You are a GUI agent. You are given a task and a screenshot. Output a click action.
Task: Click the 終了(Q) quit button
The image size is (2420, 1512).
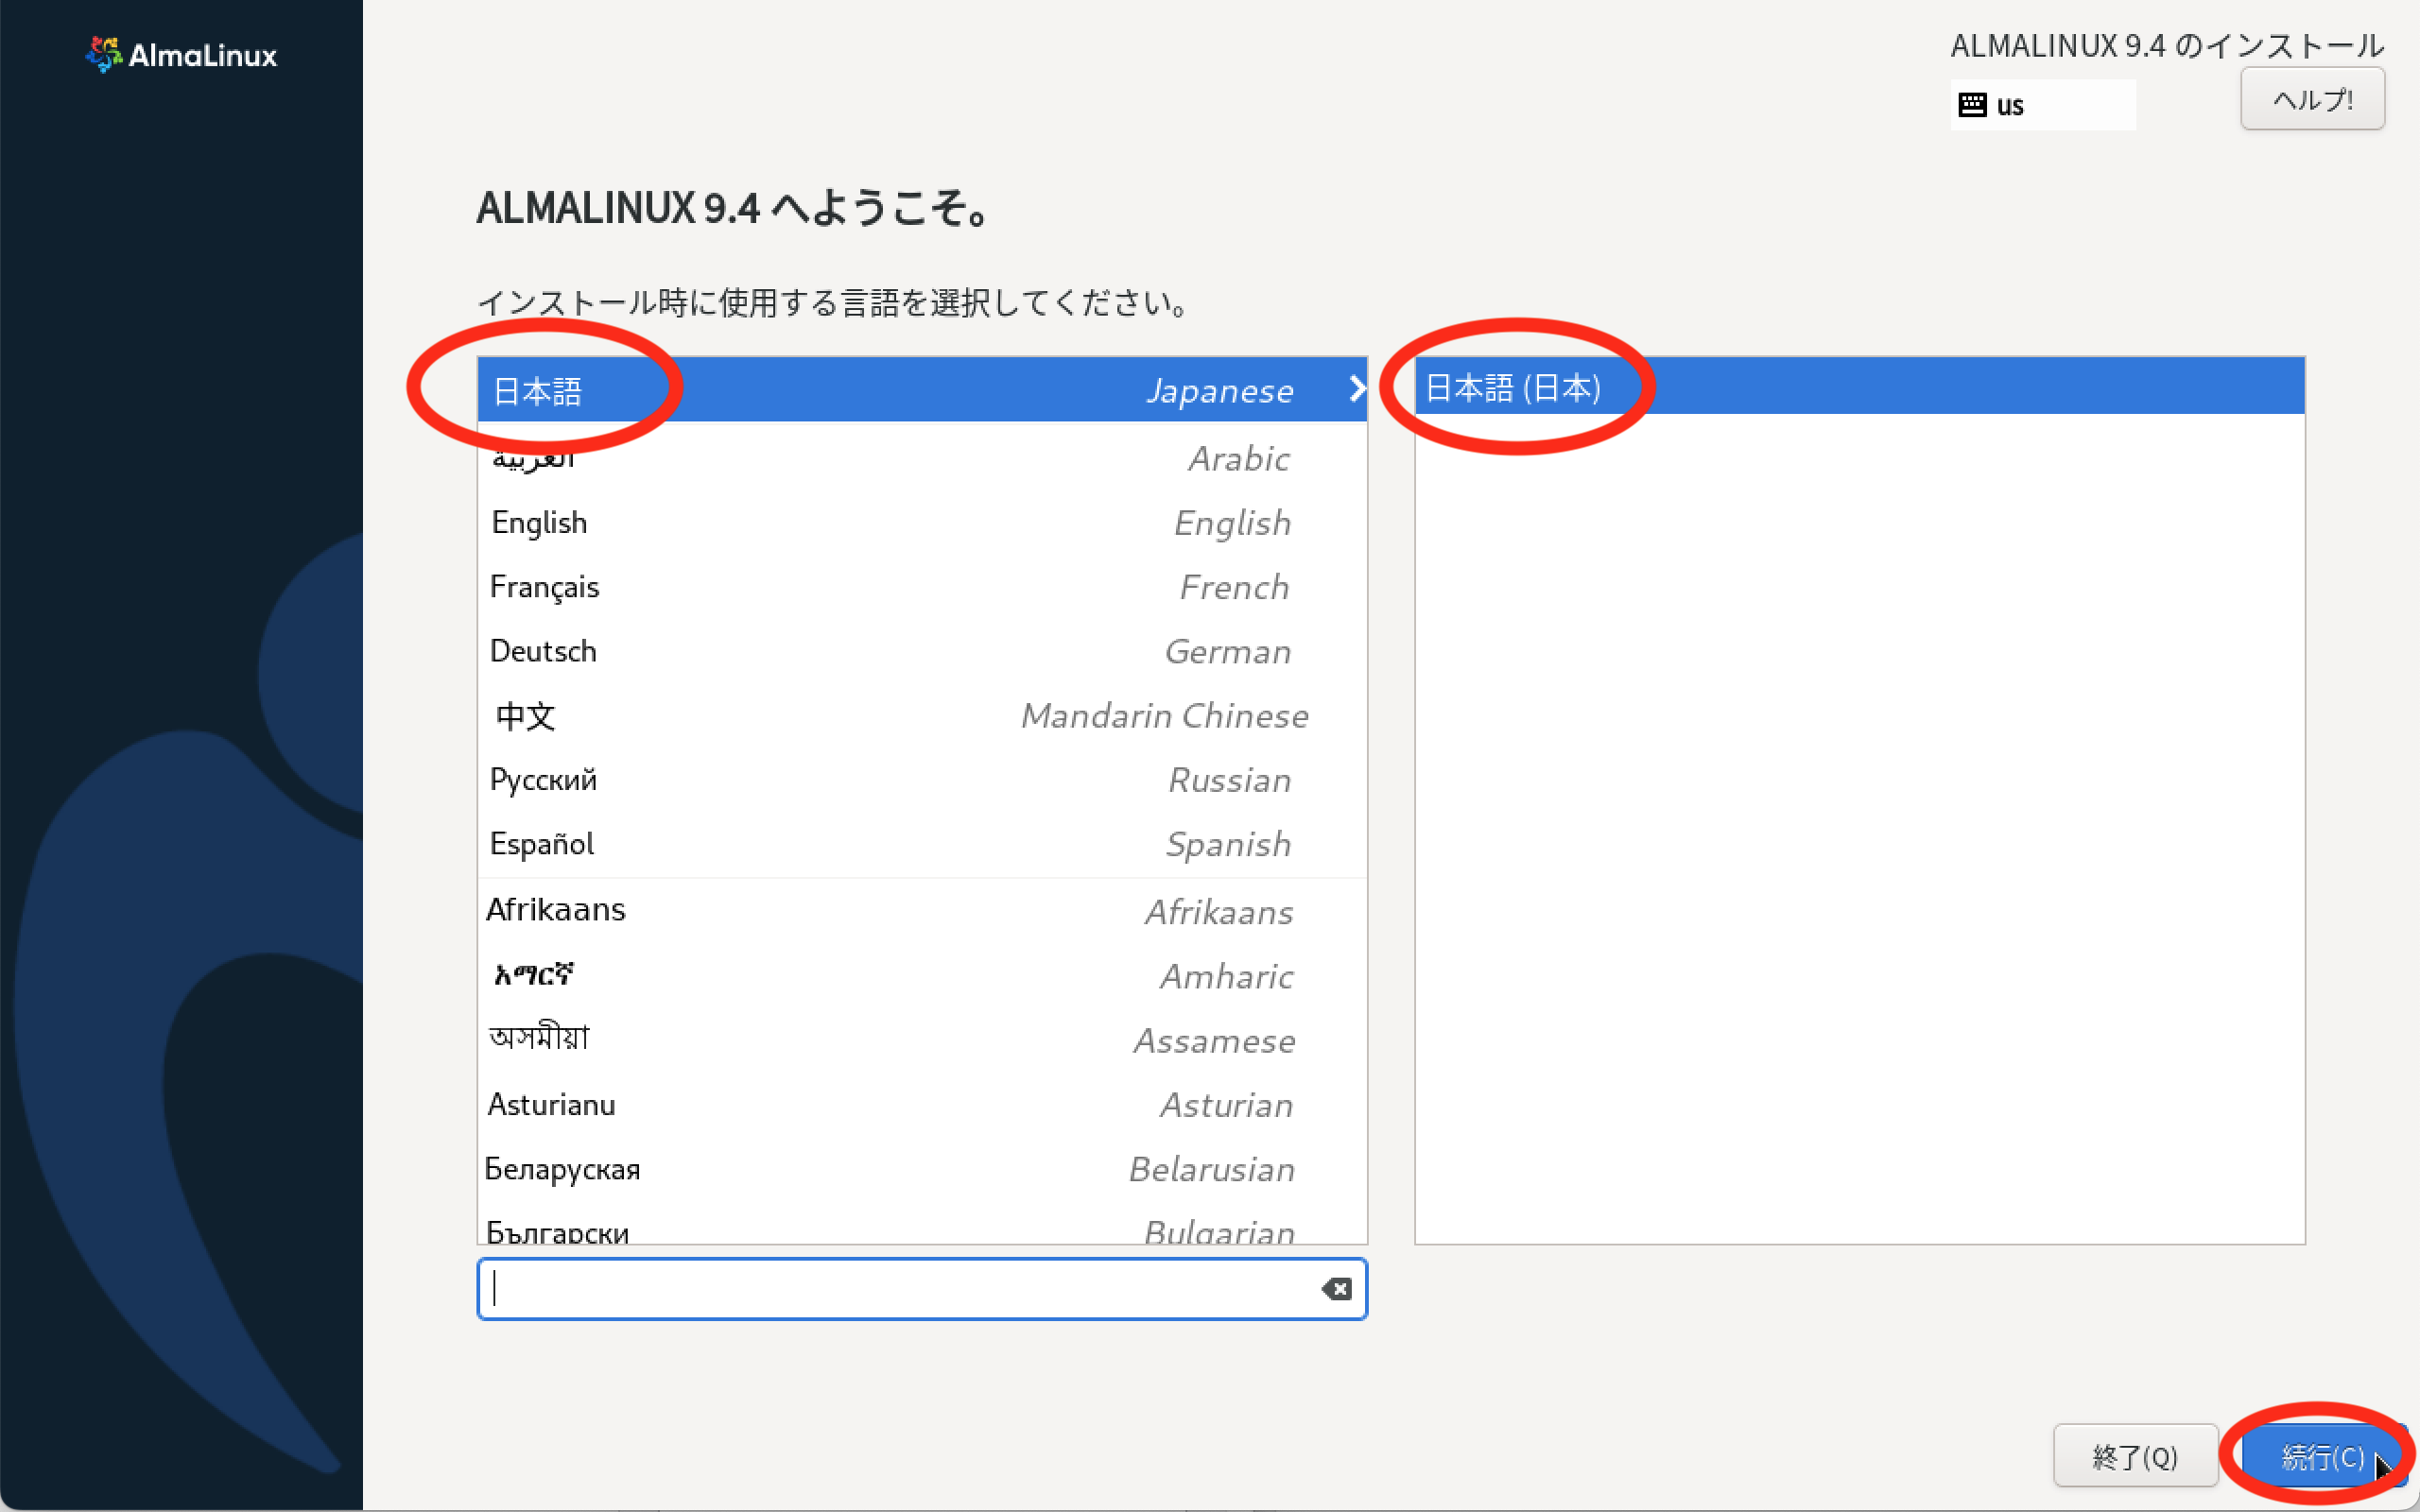click(x=2135, y=1456)
